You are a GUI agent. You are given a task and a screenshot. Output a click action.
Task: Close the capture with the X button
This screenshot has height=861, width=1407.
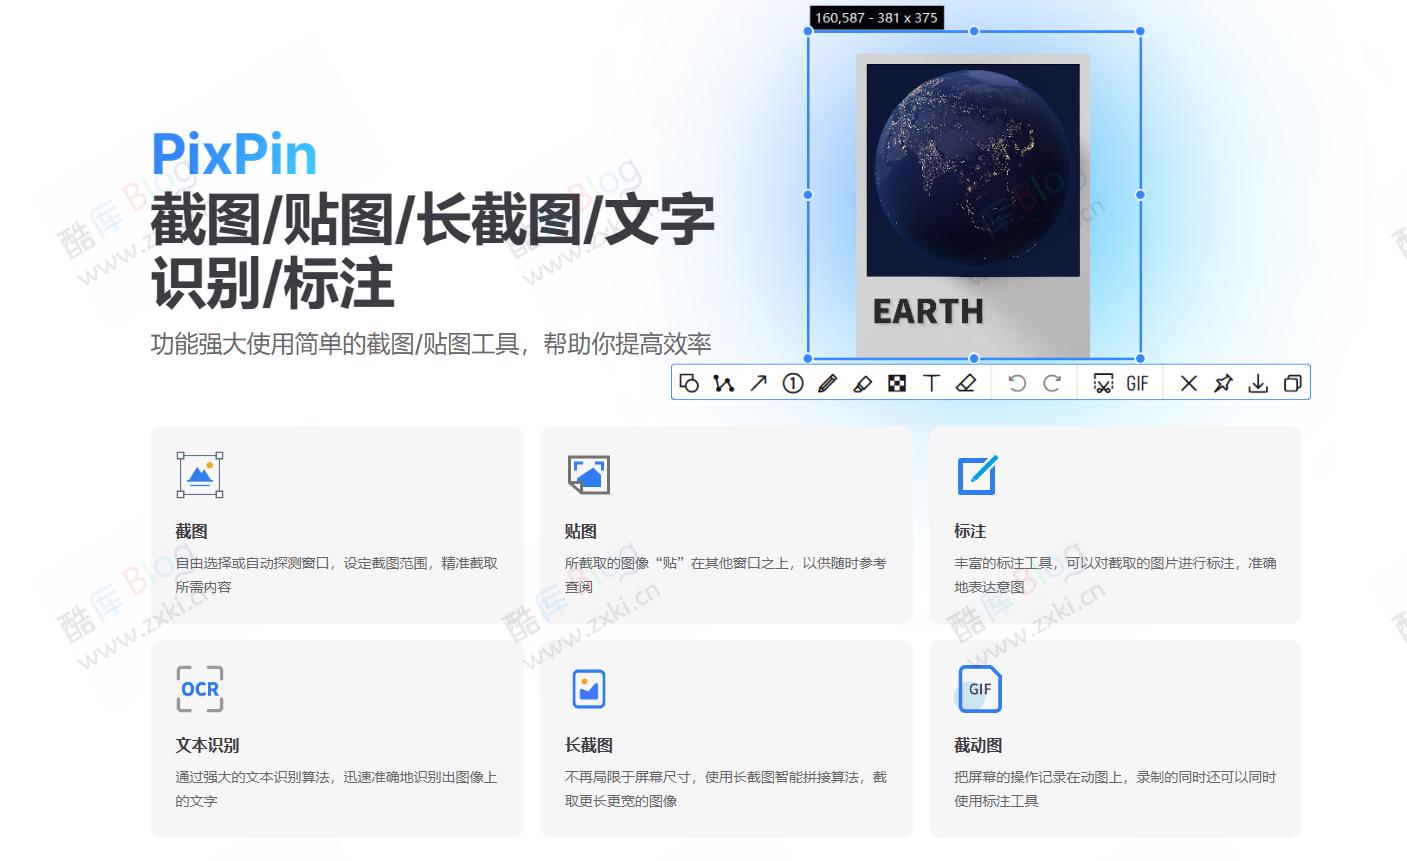click(x=1188, y=382)
